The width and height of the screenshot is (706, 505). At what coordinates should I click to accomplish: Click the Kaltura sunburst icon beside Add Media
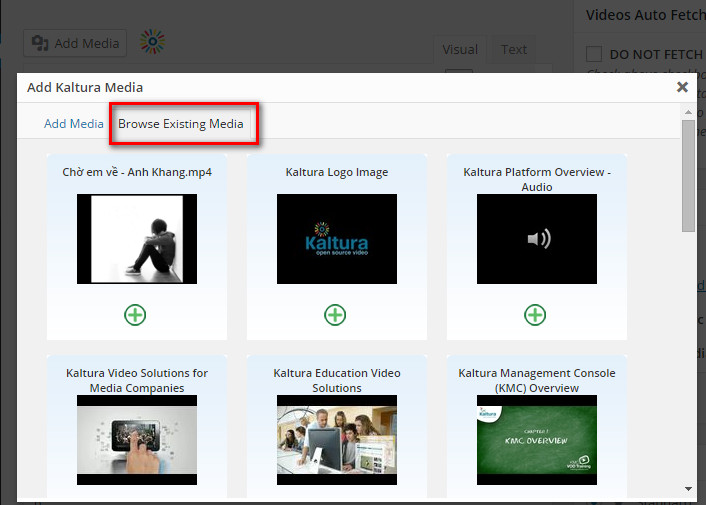pos(153,42)
